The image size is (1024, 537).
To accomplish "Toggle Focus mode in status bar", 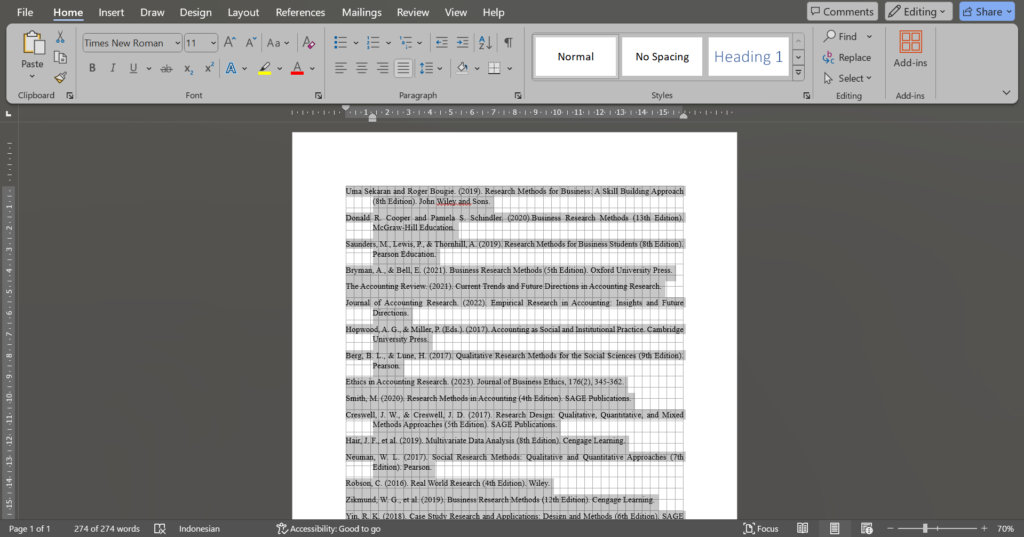I will click(x=761, y=529).
